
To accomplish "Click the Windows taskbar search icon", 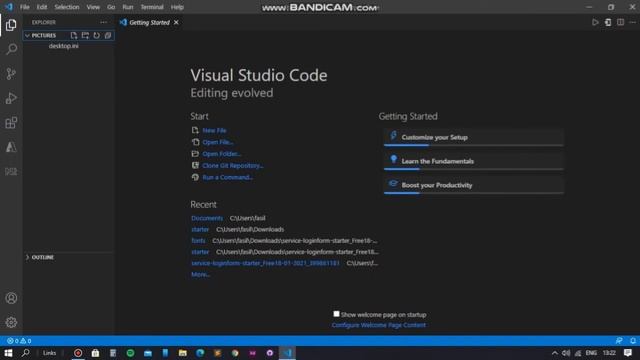I will (26, 353).
